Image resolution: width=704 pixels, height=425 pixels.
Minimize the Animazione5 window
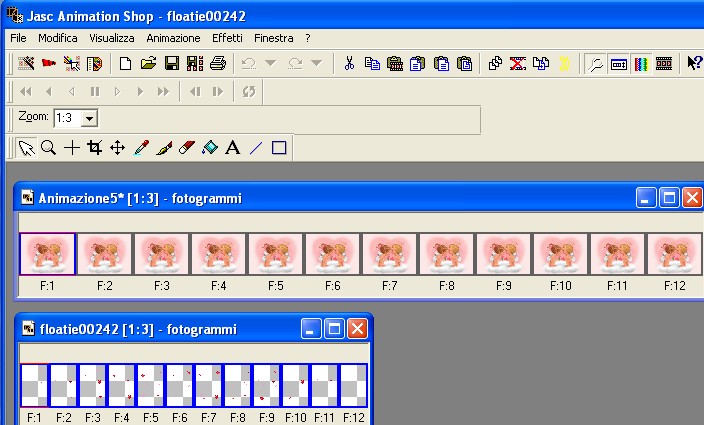pos(646,197)
